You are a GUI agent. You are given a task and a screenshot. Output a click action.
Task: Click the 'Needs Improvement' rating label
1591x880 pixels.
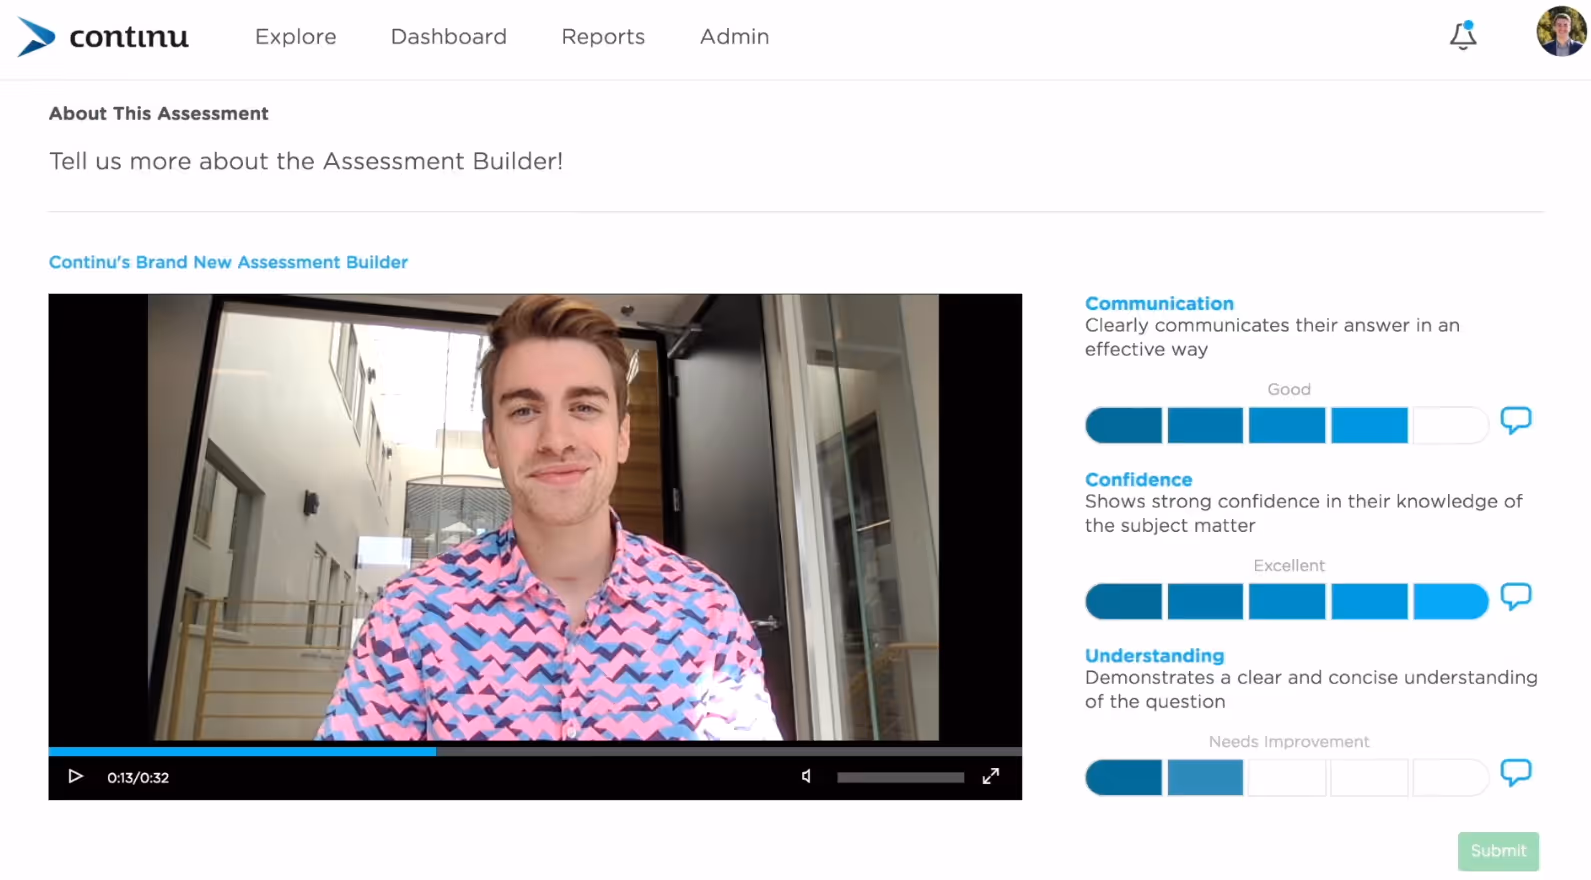(1288, 741)
